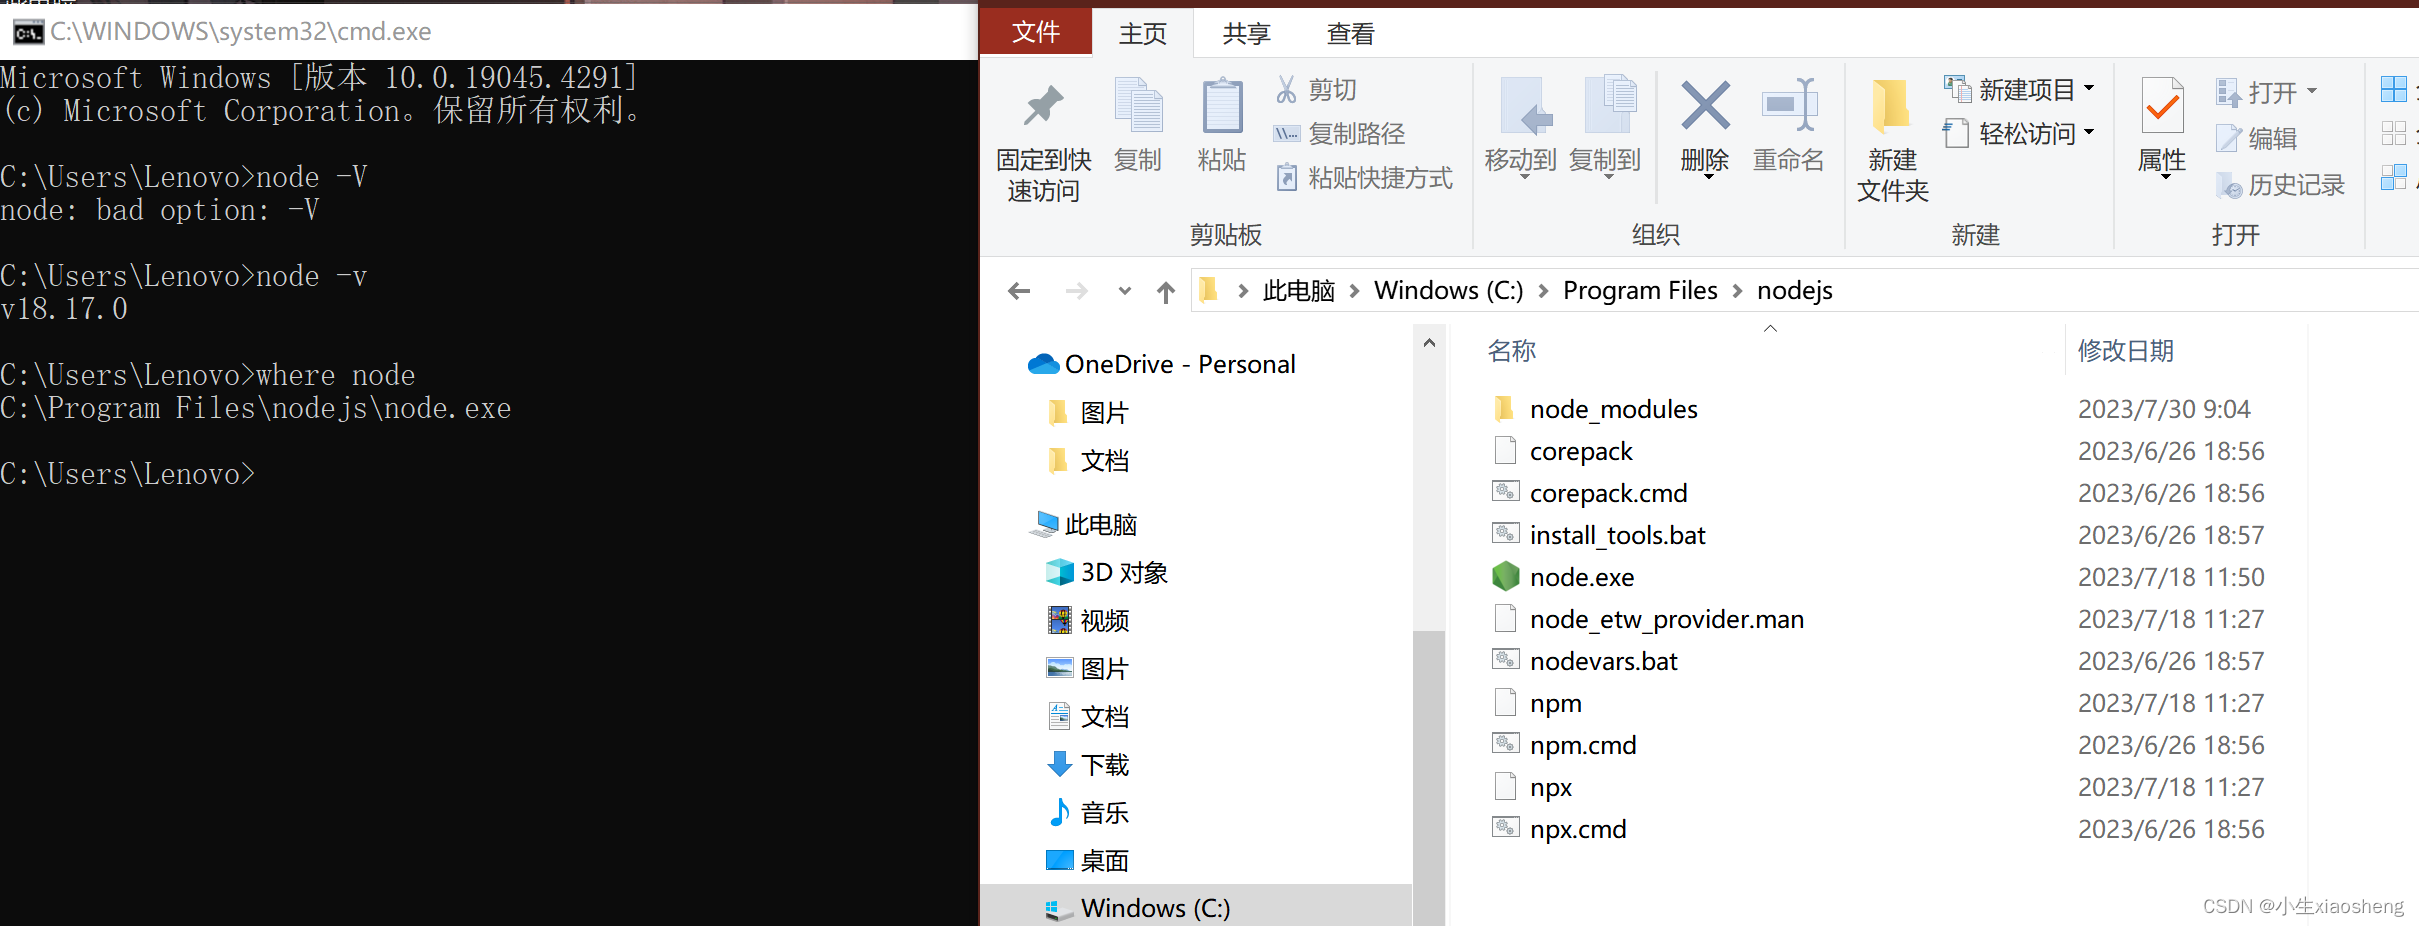This screenshot has width=2419, height=926.
Task: Expand breadcrumb chevron after Program Files
Action: [x=1736, y=291]
